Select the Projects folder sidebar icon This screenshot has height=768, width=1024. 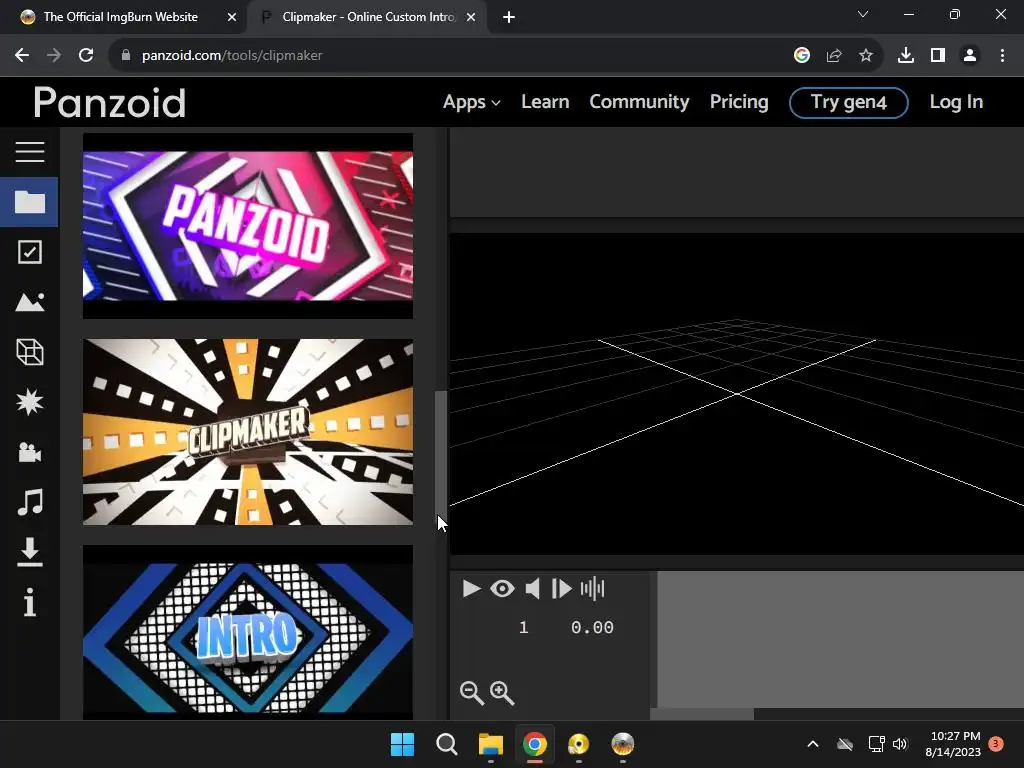(x=29, y=202)
